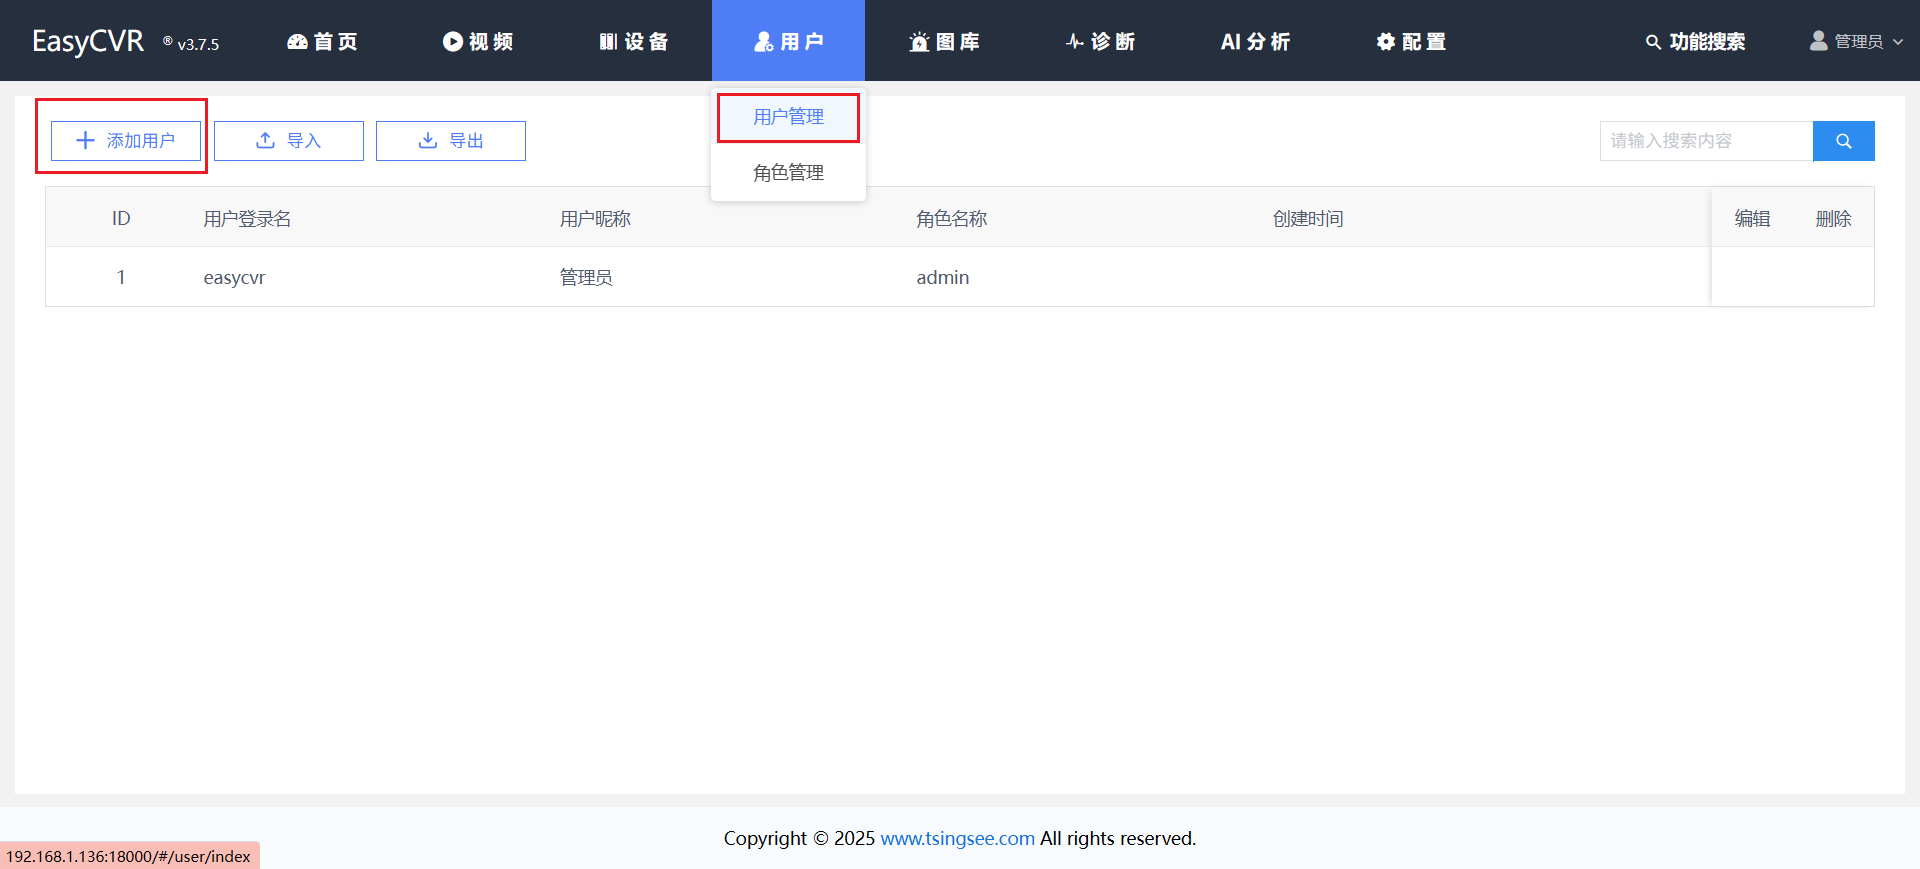Click the EasyCVR logo
Image resolution: width=1920 pixels, height=869 pixels.
coord(88,41)
